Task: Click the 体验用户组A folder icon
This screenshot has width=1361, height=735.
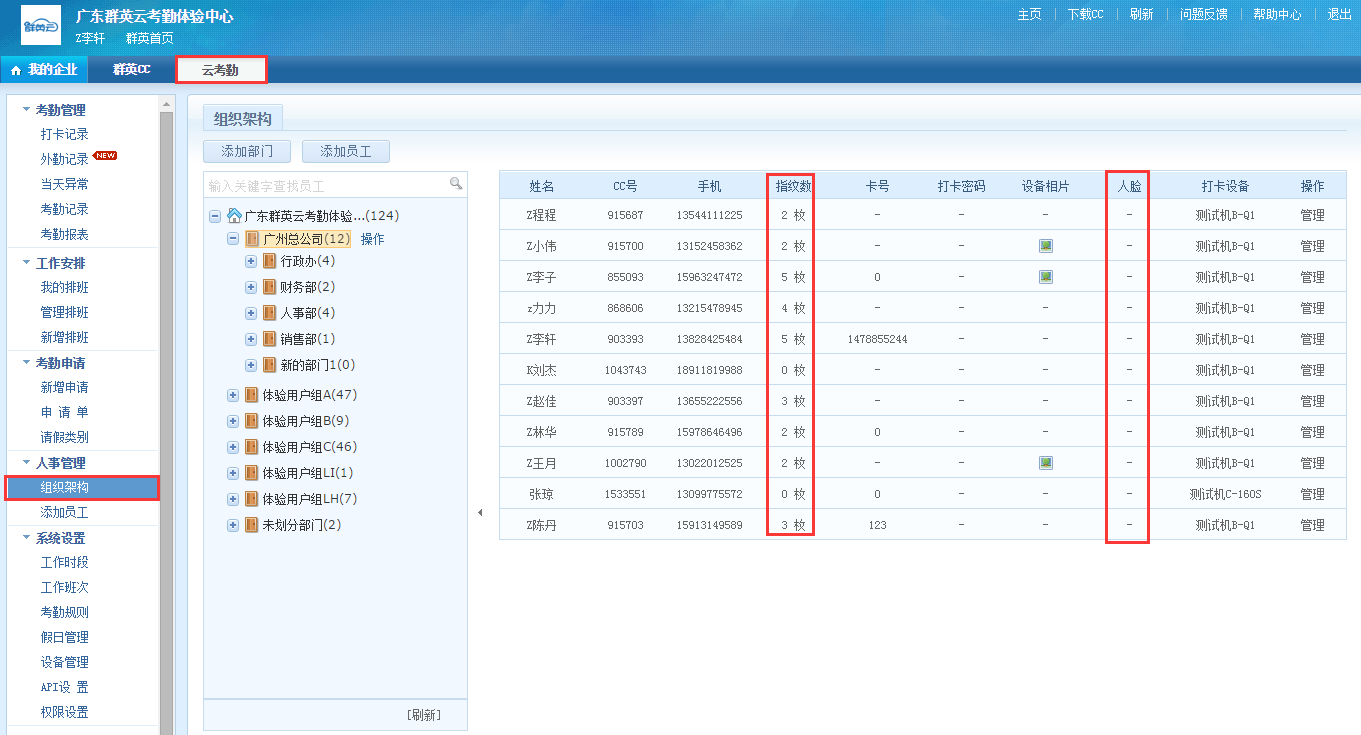Action: pos(252,395)
